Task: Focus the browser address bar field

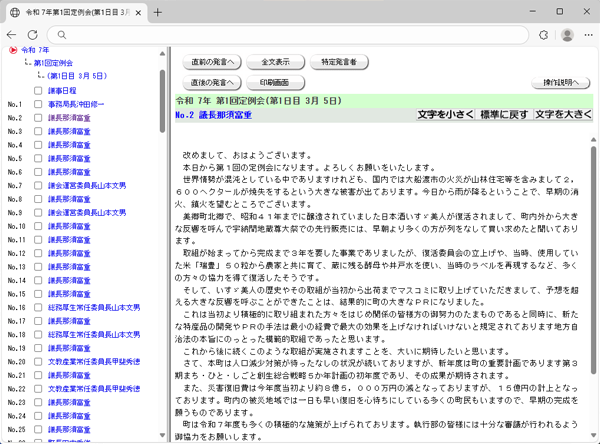Action: click(288, 35)
